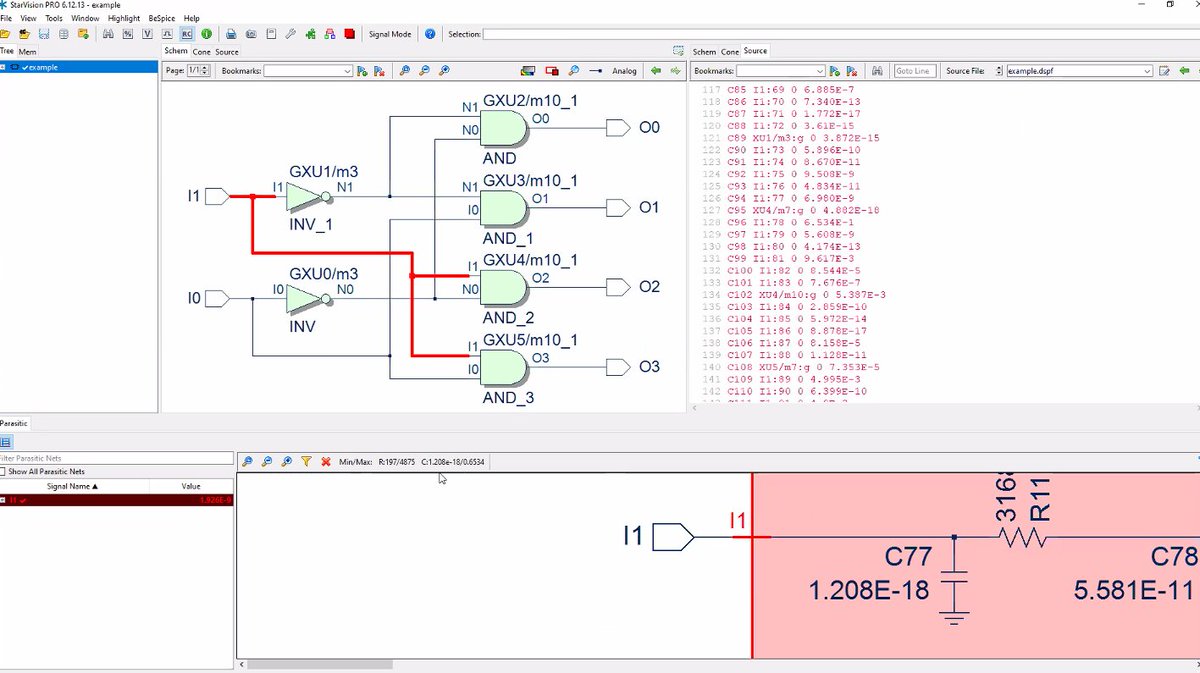This screenshot has width=1200, height=673.
Task: Click the green back arrow in schematic toolbar
Action: point(656,71)
